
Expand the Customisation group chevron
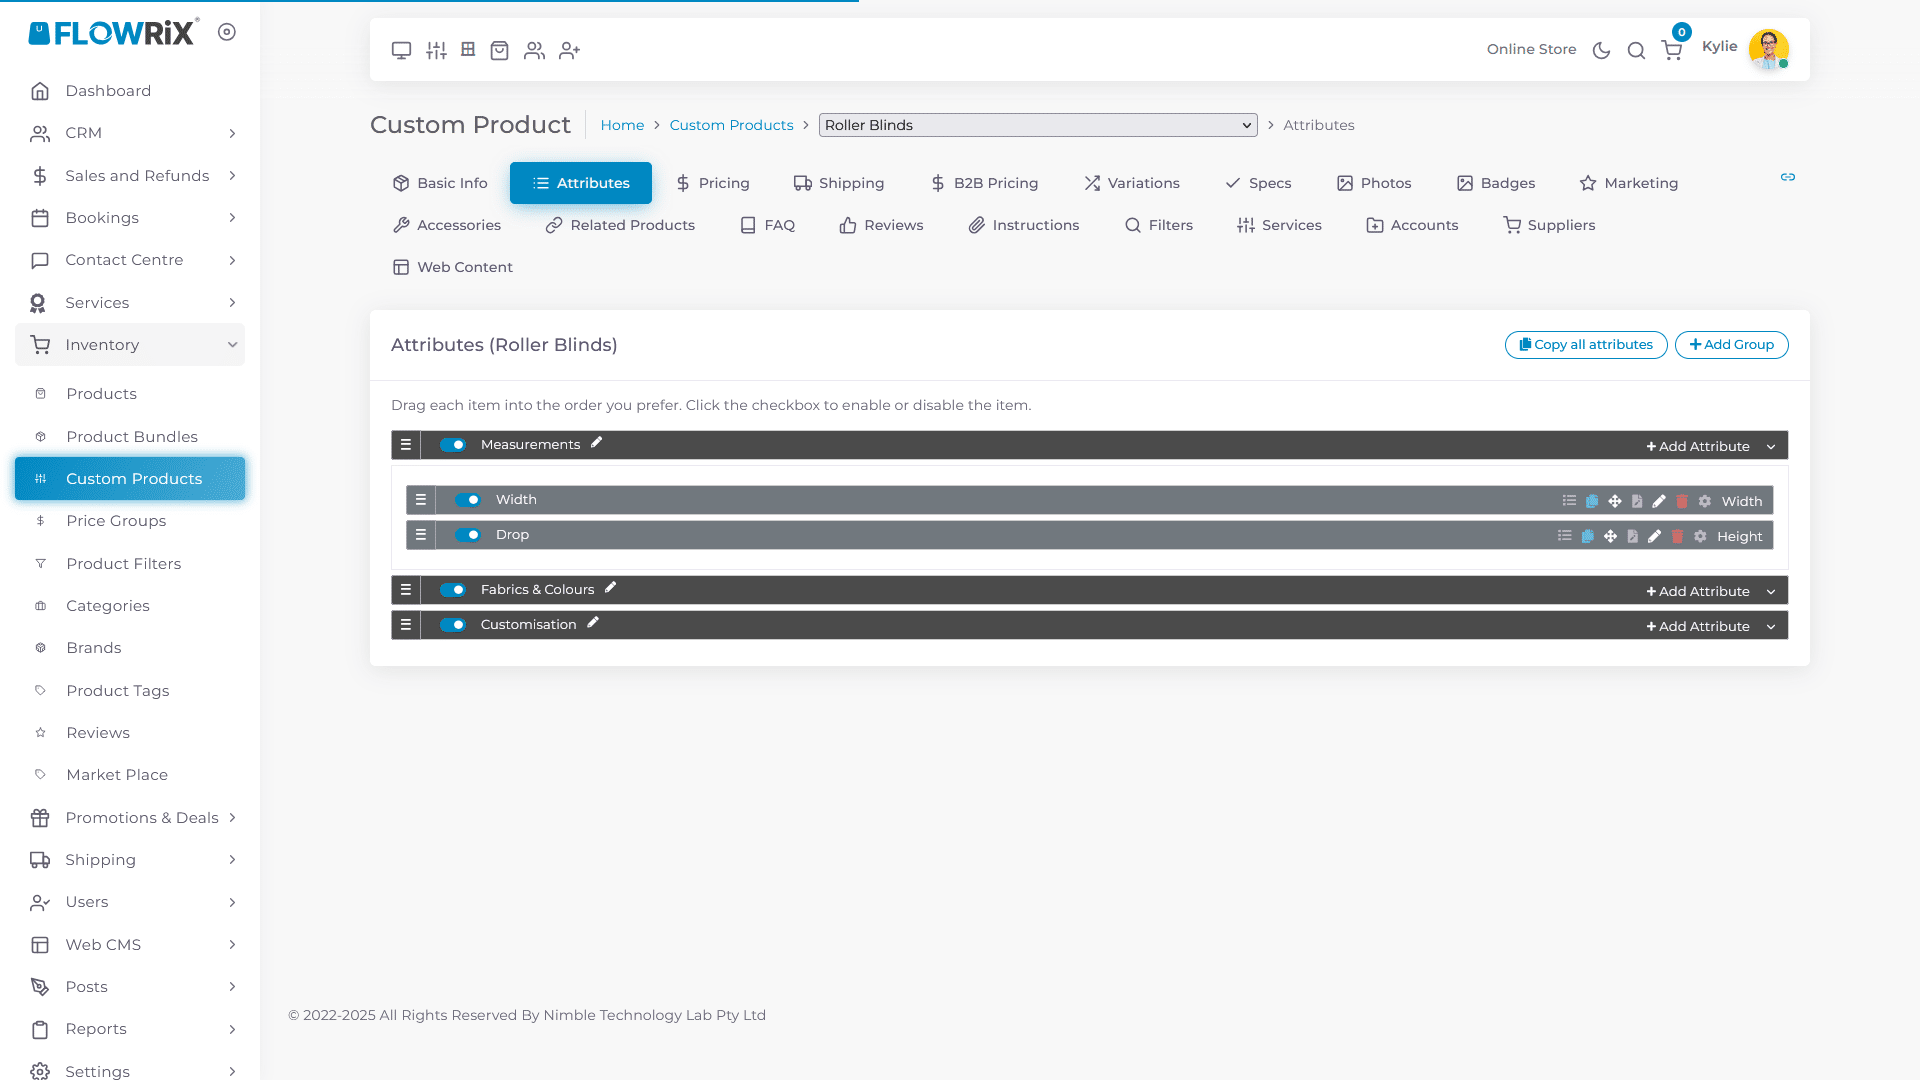click(x=1771, y=627)
